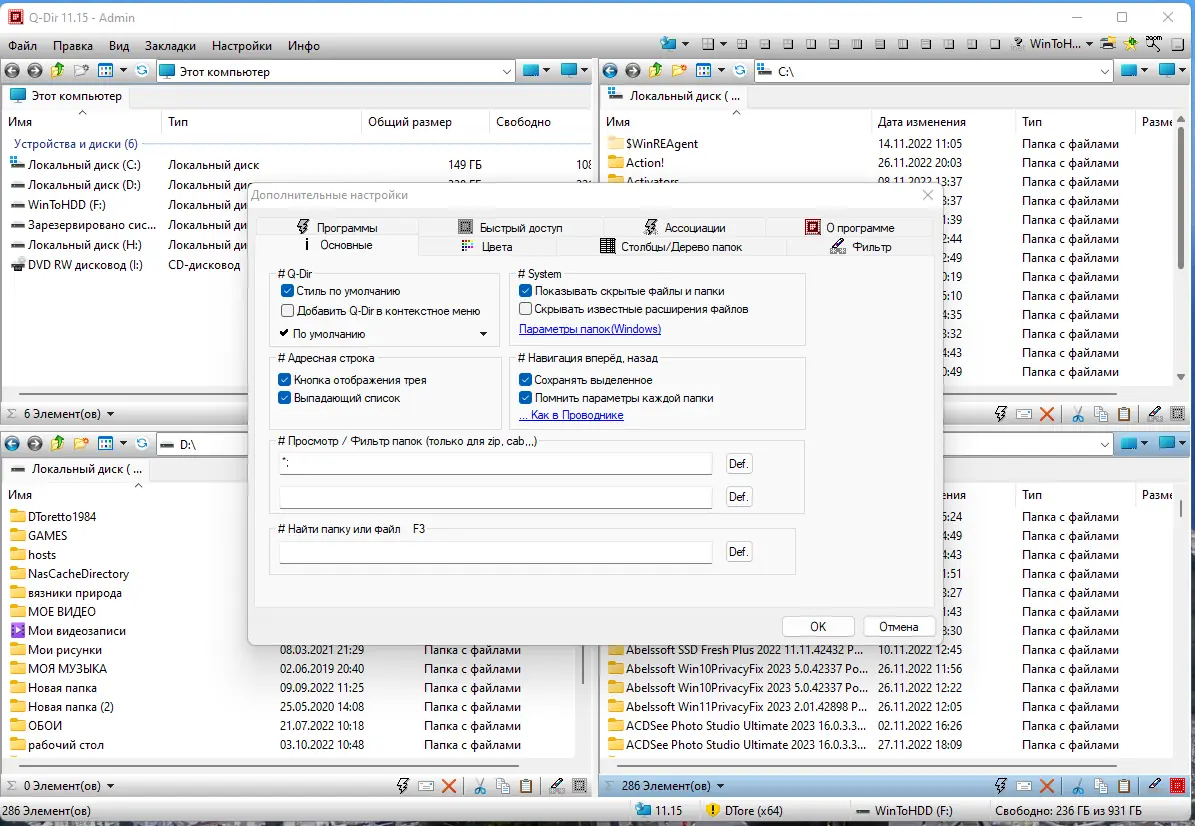Open the Параметры папок(Windows) link
1195x826 pixels.
pyautogui.click(x=590, y=328)
